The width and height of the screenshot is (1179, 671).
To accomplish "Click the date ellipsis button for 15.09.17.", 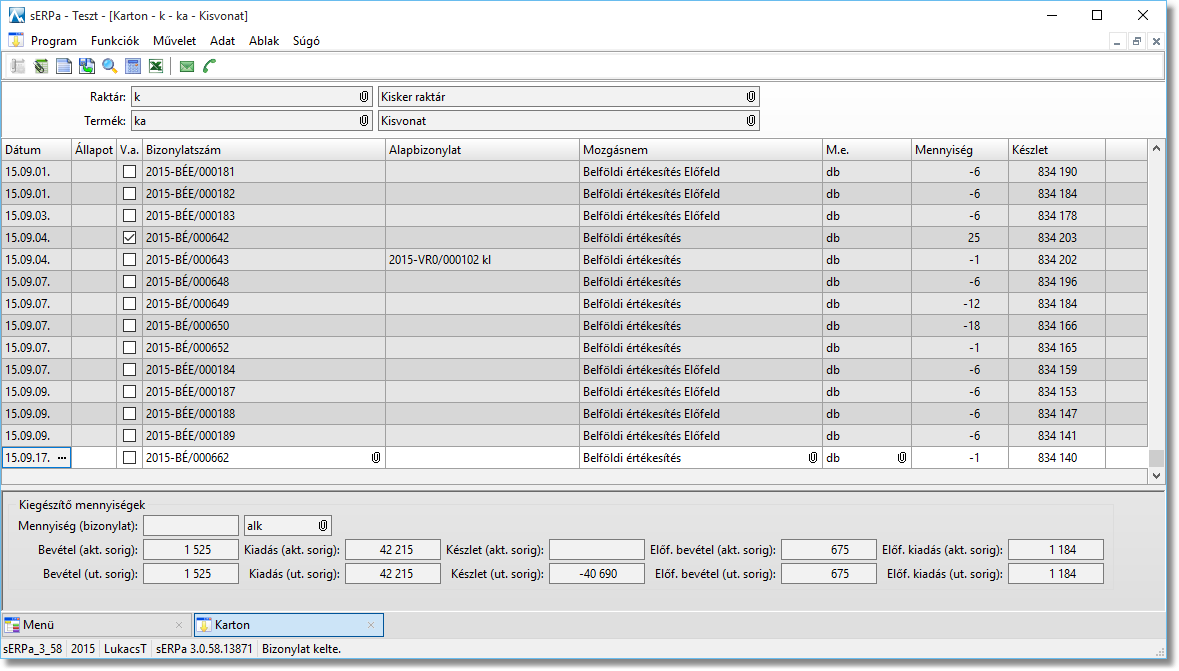I will [62, 458].
